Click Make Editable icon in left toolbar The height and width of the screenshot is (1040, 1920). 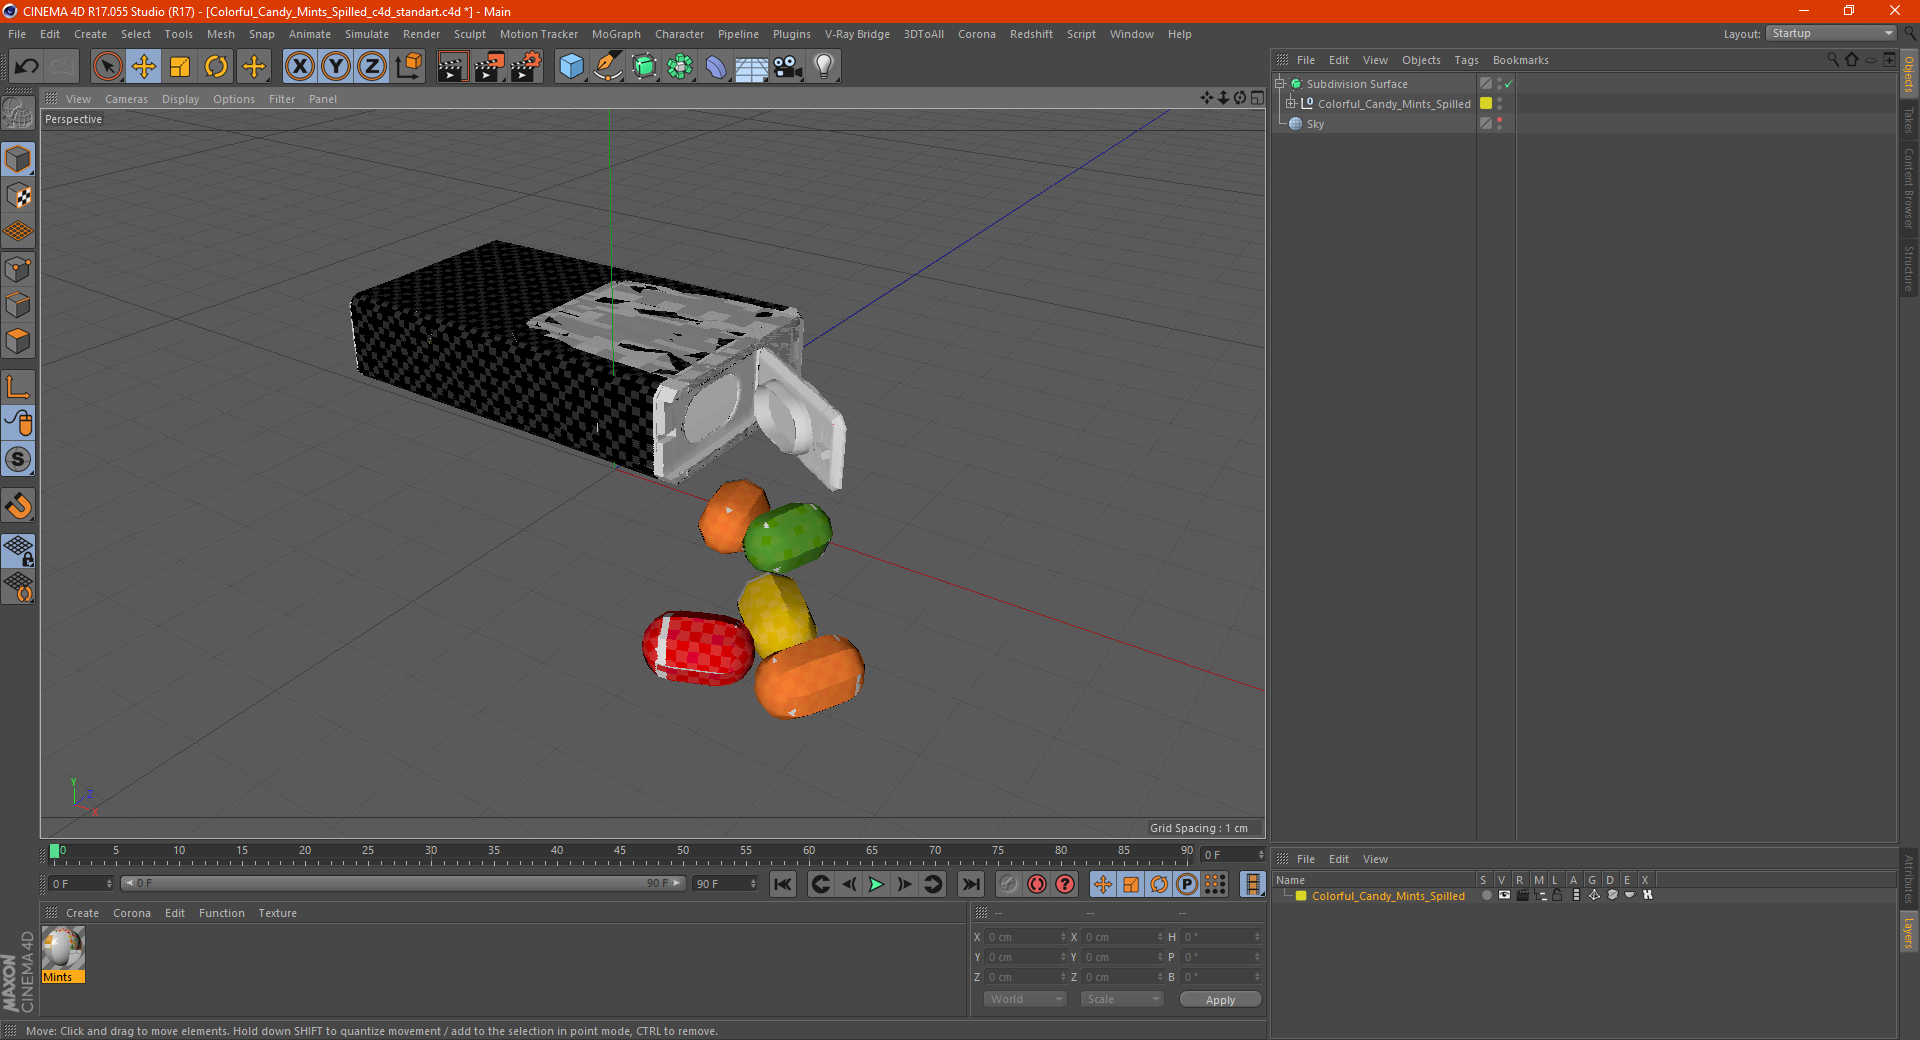click(18, 114)
